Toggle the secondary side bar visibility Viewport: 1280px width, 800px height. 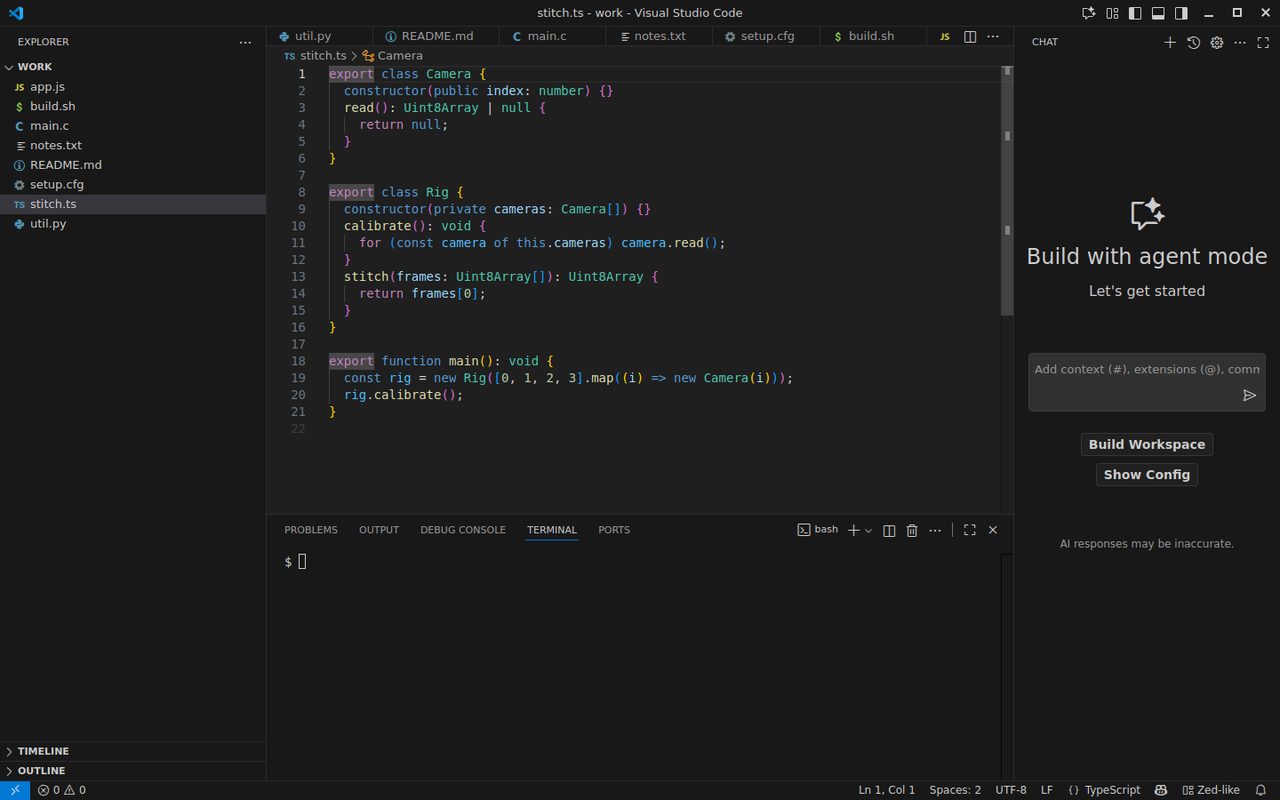pyautogui.click(x=1181, y=13)
